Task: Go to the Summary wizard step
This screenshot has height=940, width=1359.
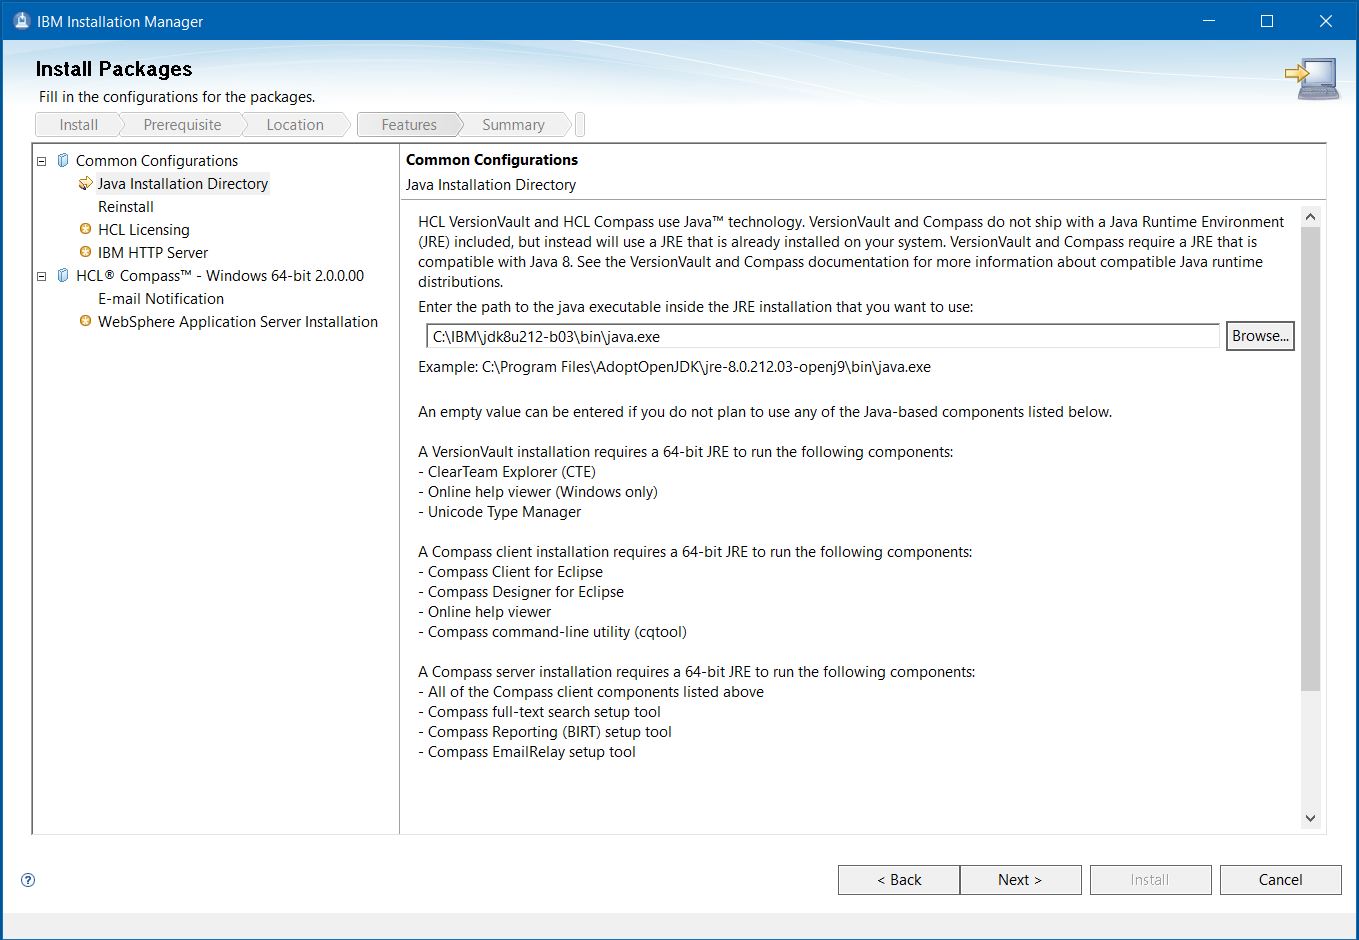Action: [513, 125]
